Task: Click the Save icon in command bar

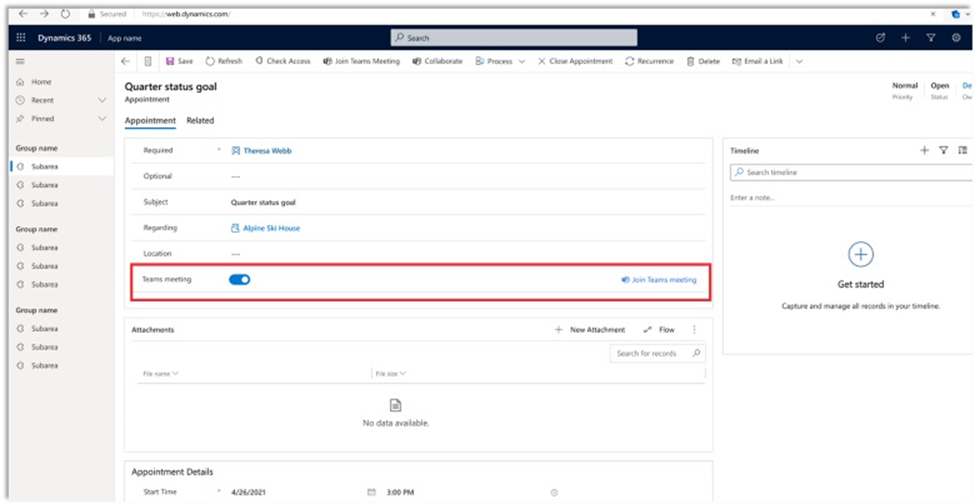Action: coord(170,61)
